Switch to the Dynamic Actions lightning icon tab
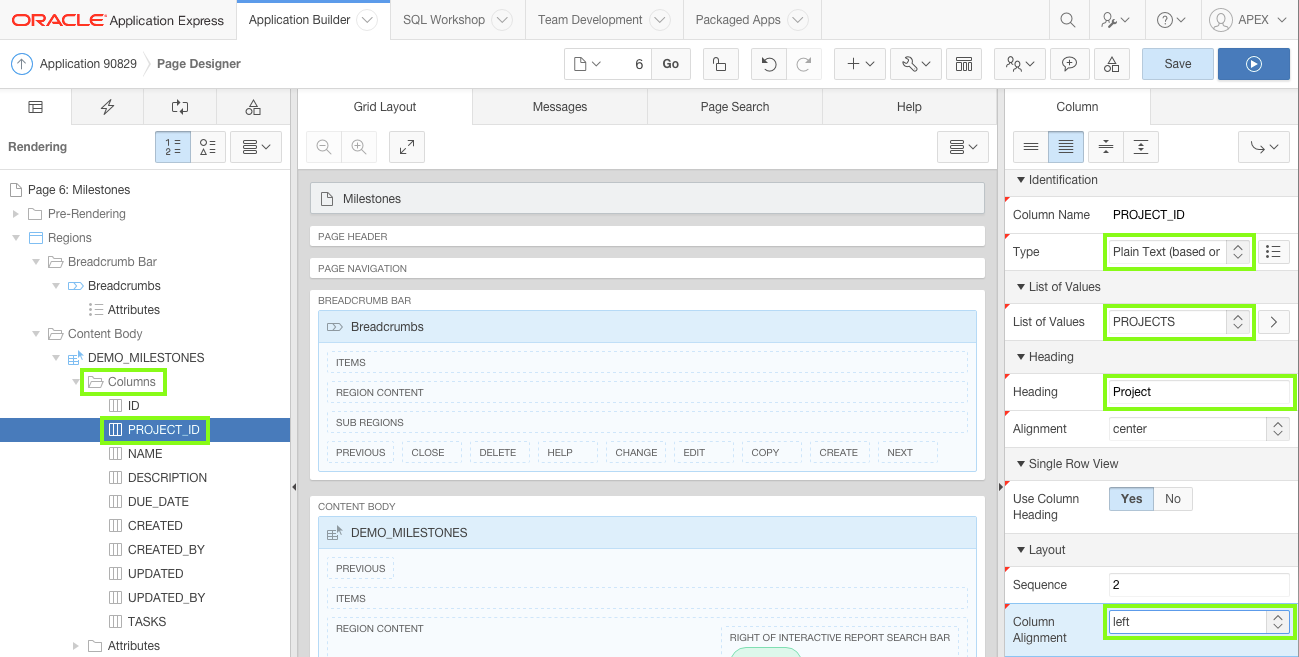 pos(107,107)
